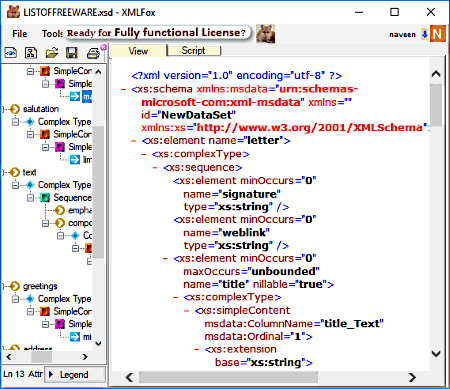Click the XML view toolbar icon
This screenshot has height=389, width=450.
(11, 53)
